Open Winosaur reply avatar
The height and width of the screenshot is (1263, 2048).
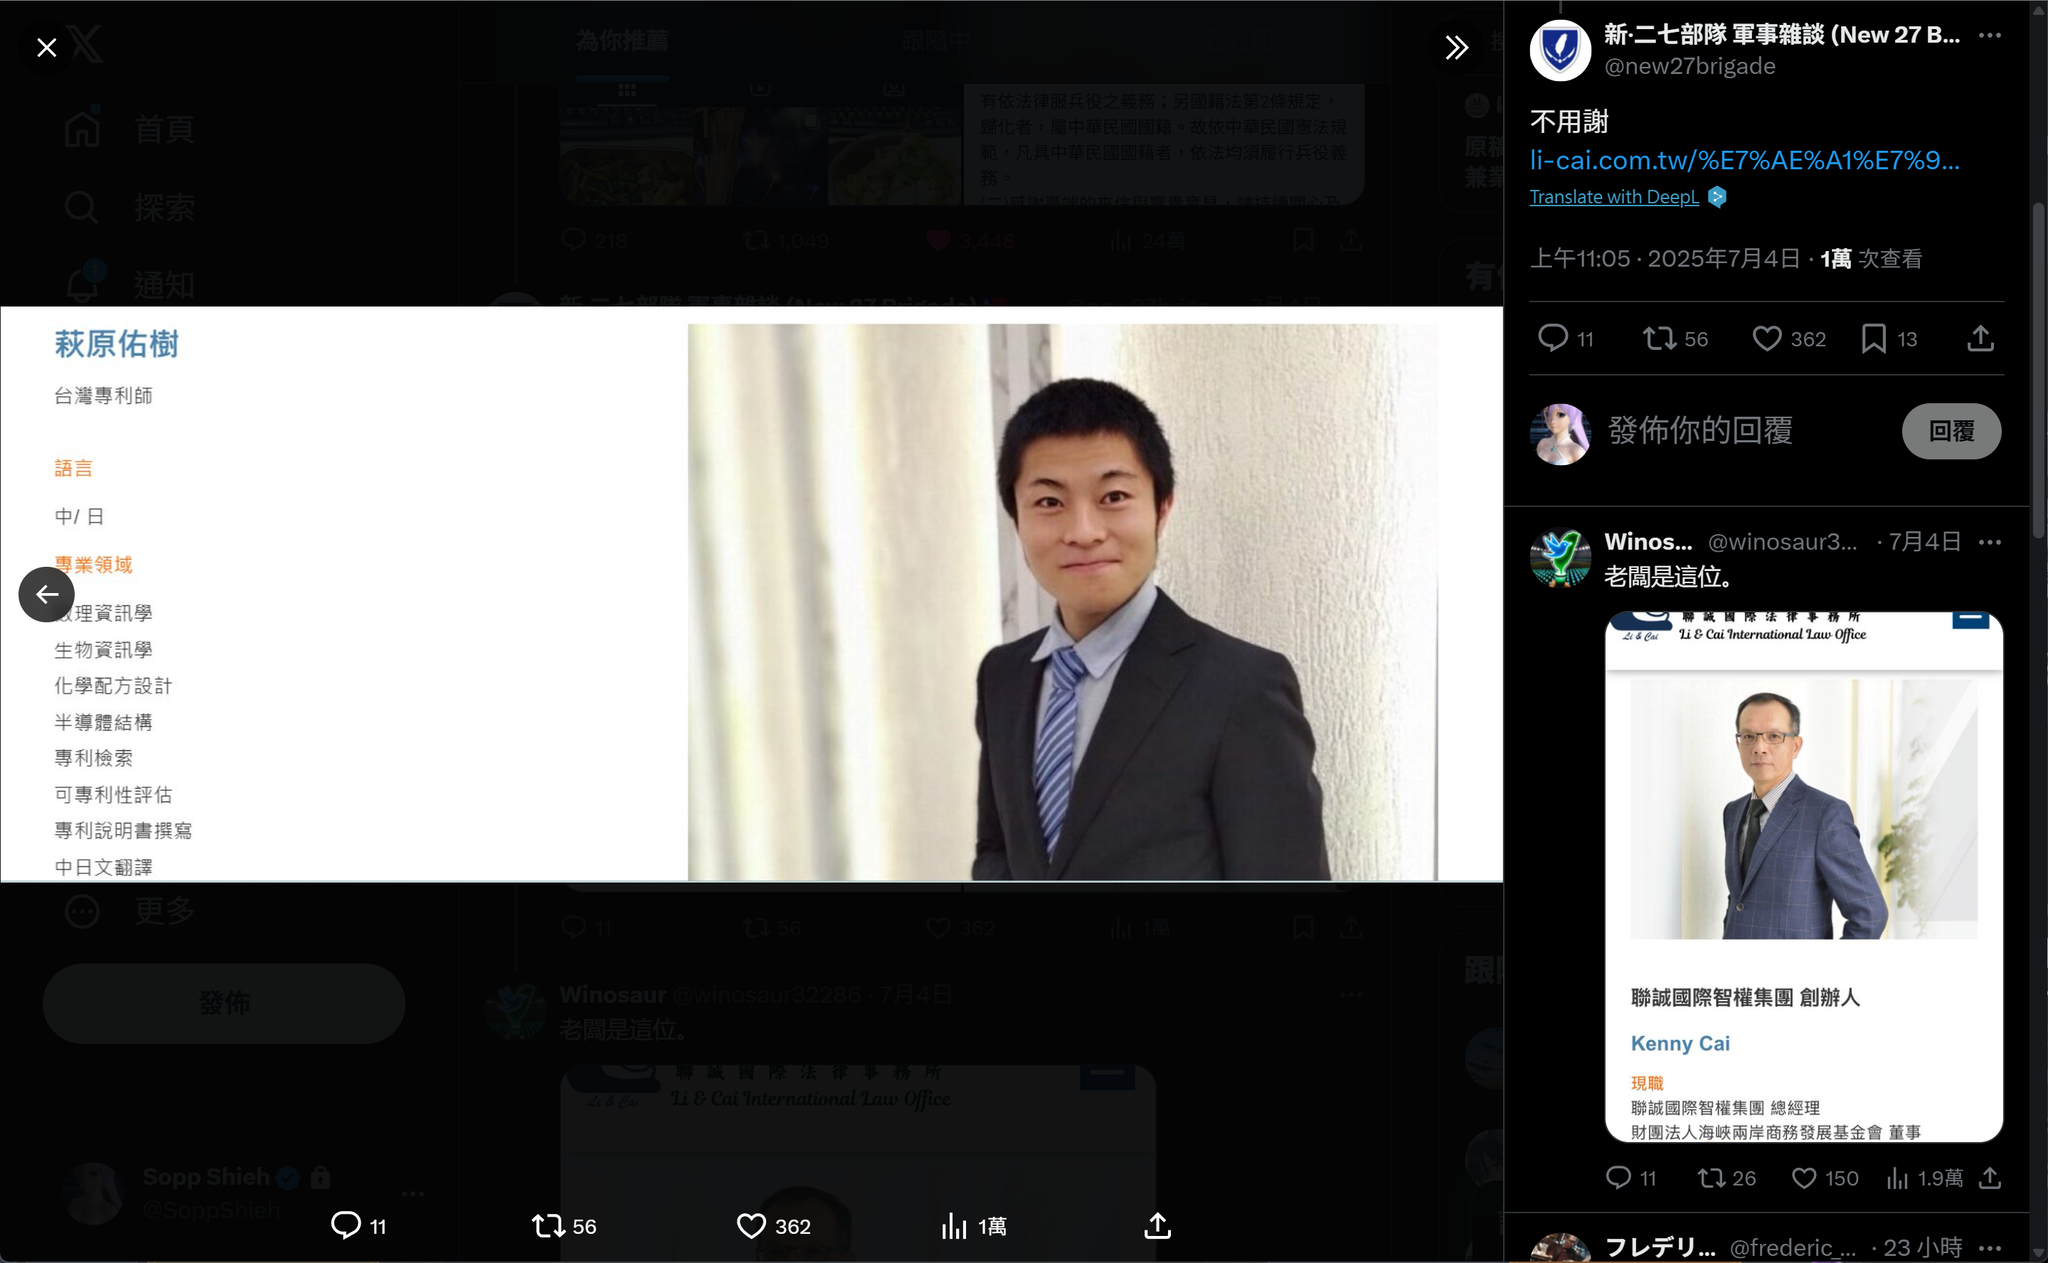1560,557
